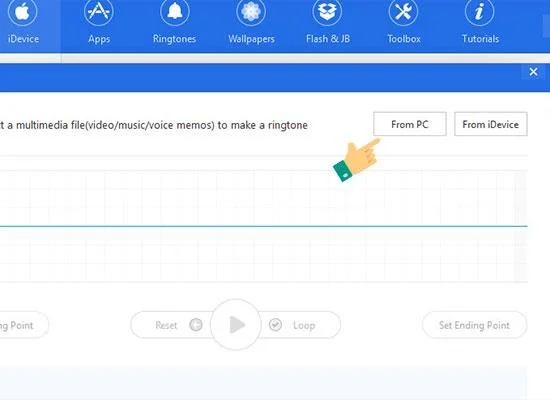Open the Wallpapers flower icon
Image resolution: width=550 pixels, height=400 pixels.
pos(251,12)
